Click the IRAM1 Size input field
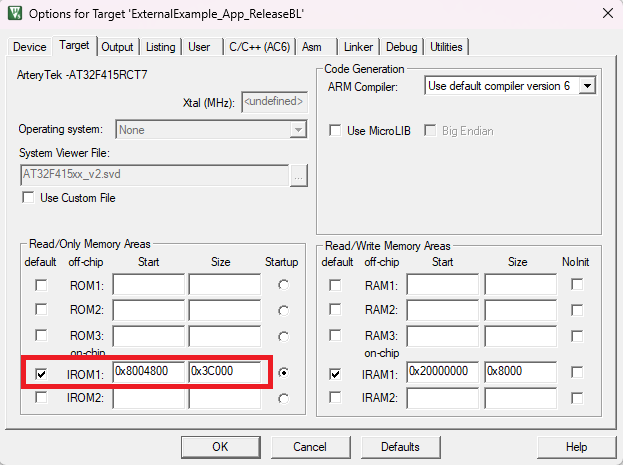Viewport: 623px width, 465px height. (x=520, y=372)
